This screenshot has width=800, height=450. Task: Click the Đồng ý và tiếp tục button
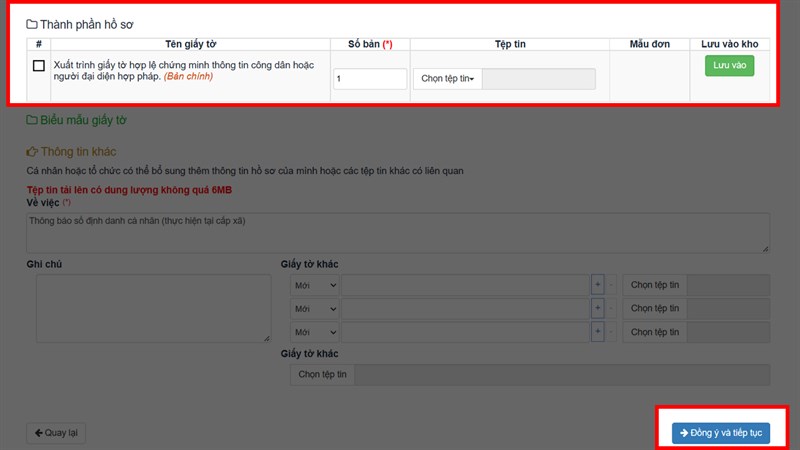[721, 433]
